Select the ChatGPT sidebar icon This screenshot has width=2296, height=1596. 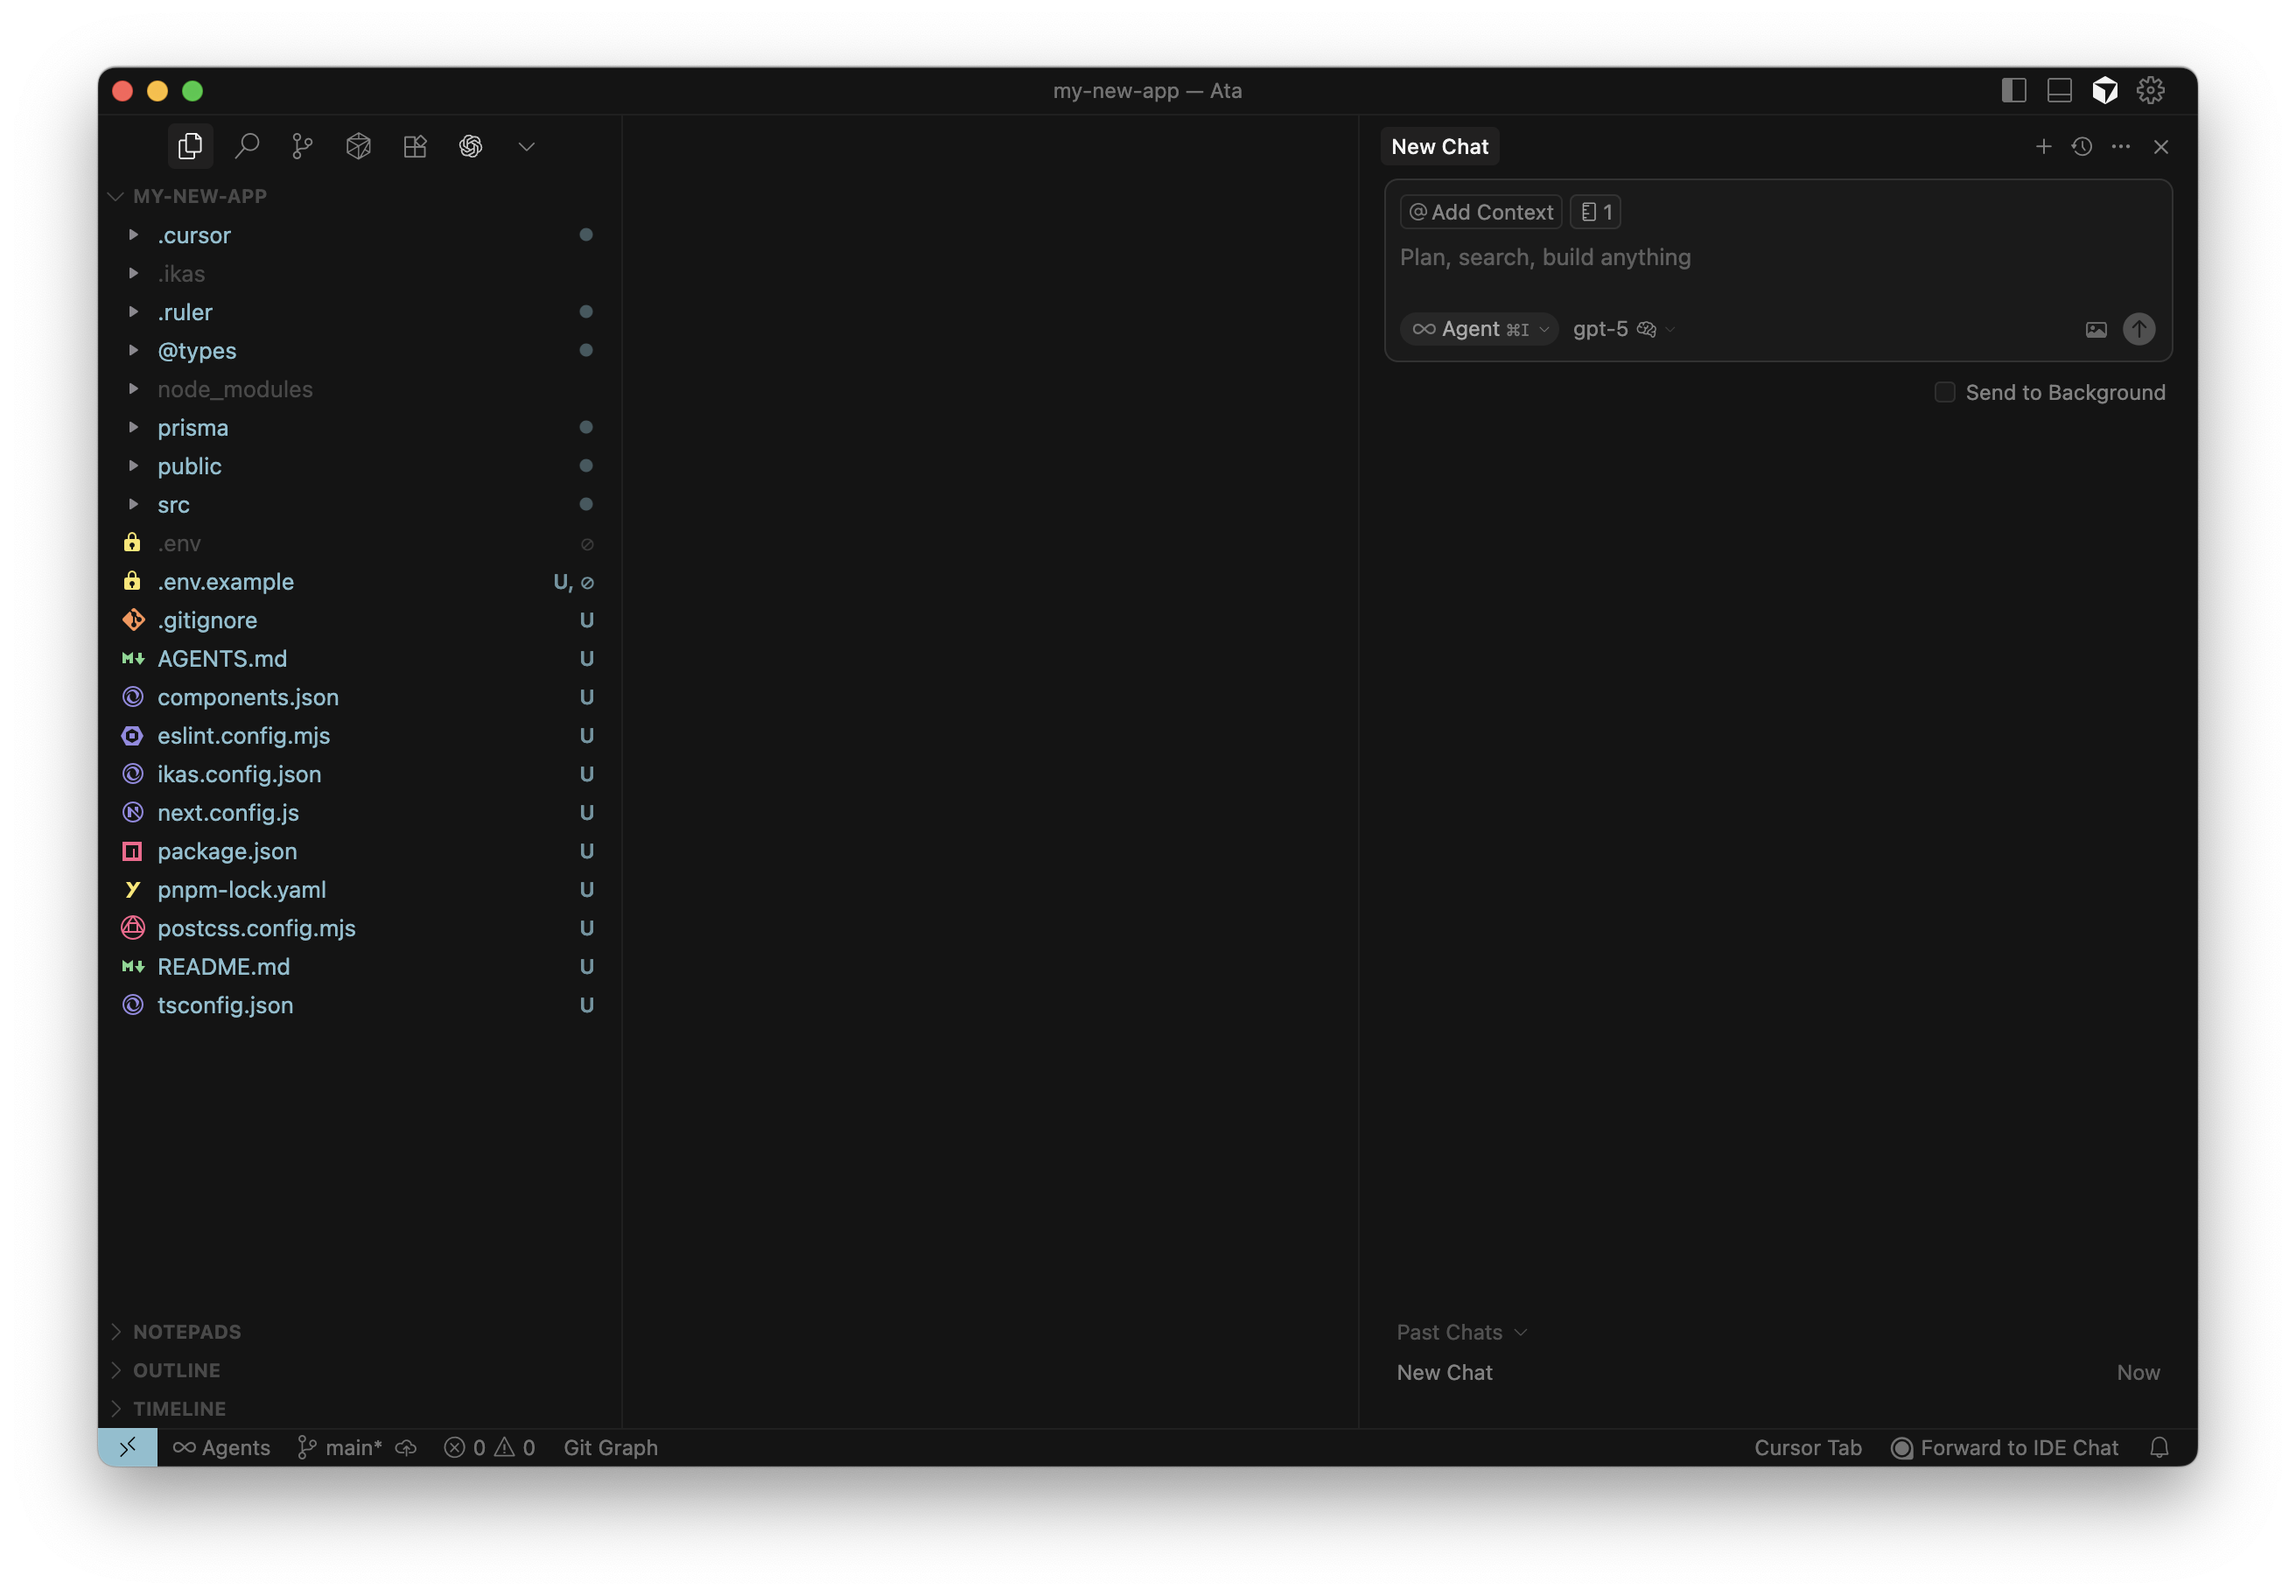(470, 145)
